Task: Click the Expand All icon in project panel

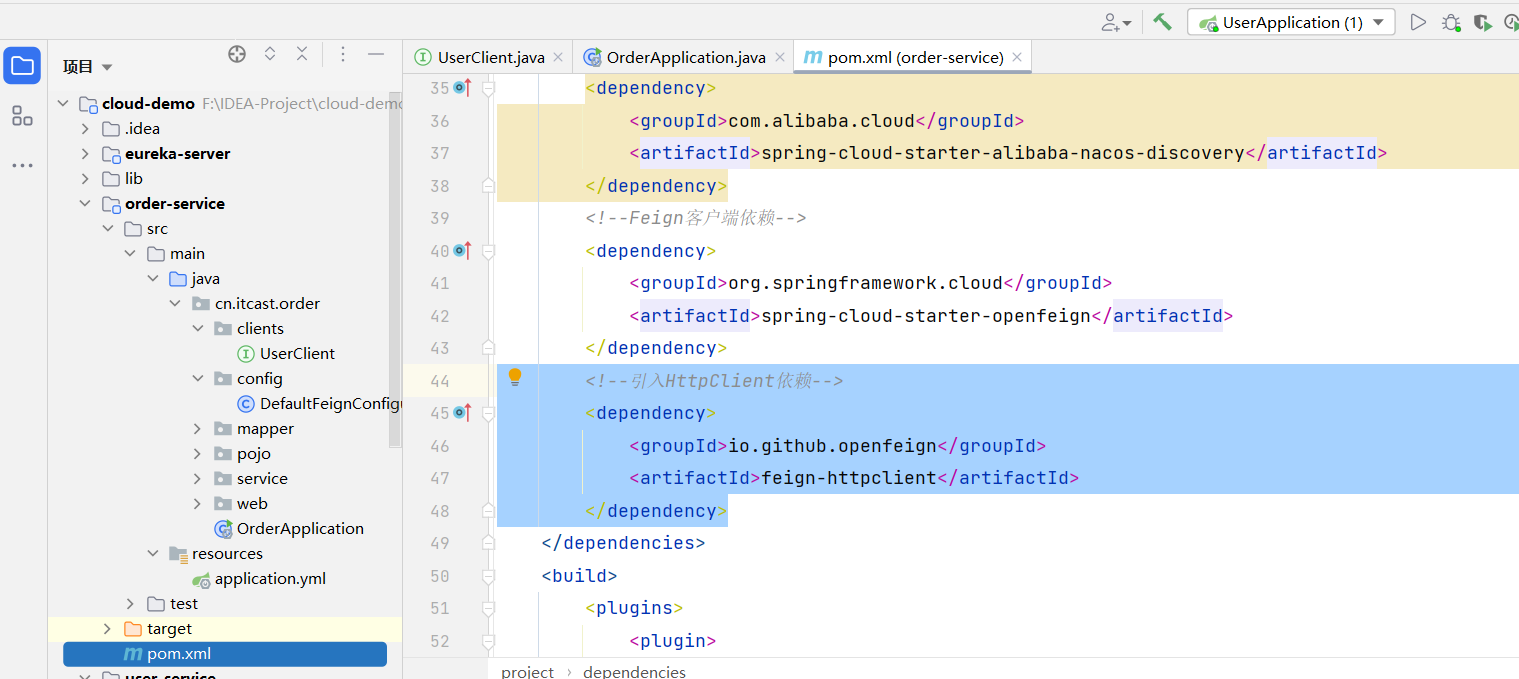Action: (270, 55)
